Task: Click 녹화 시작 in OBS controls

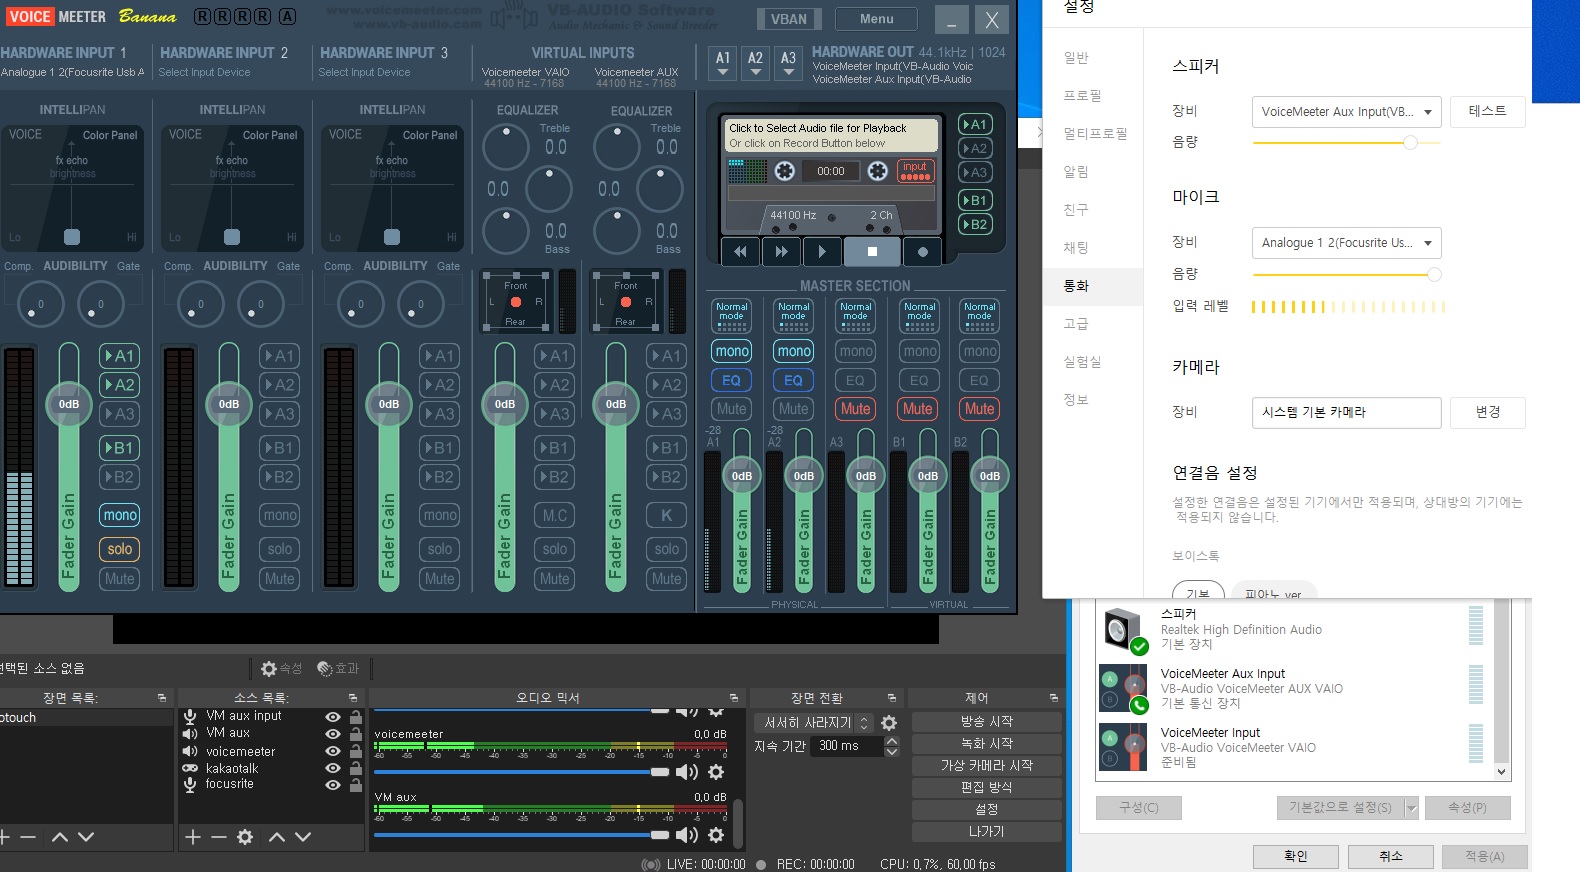Action: click(986, 743)
